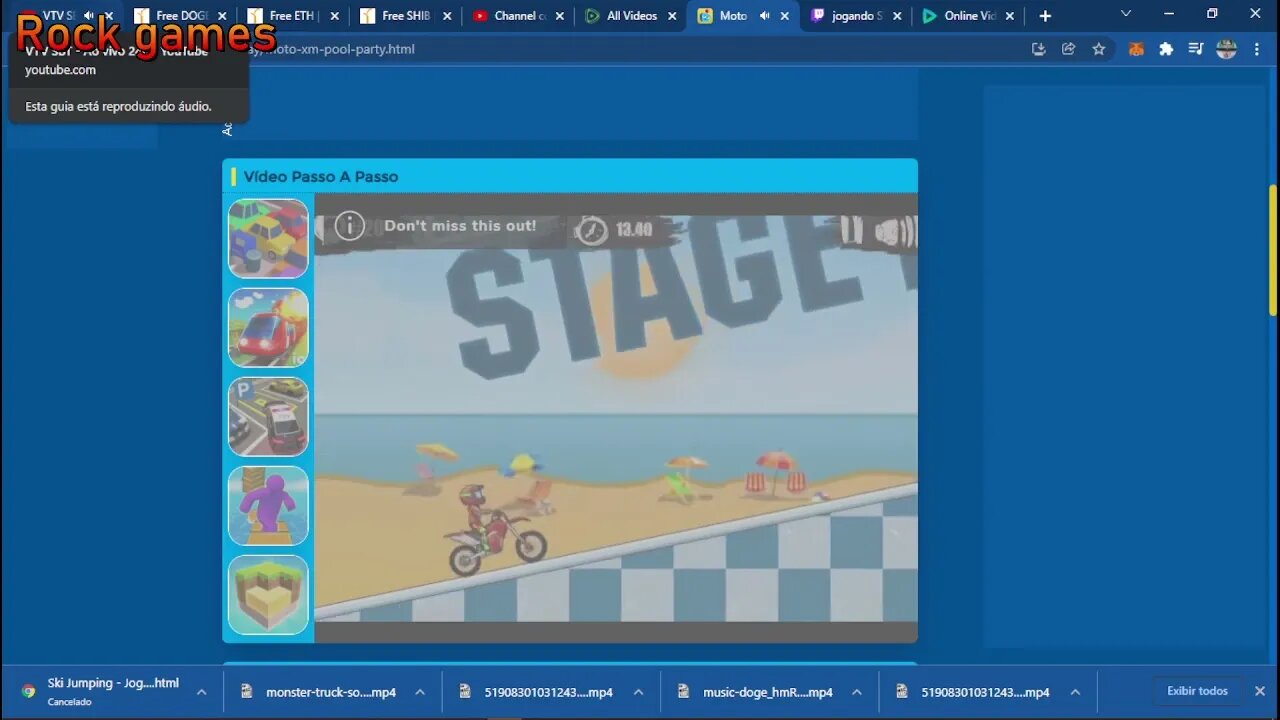Click the Chrome icon on Ski Jumping download
The height and width of the screenshot is (720, 1280).
(29, 691)
